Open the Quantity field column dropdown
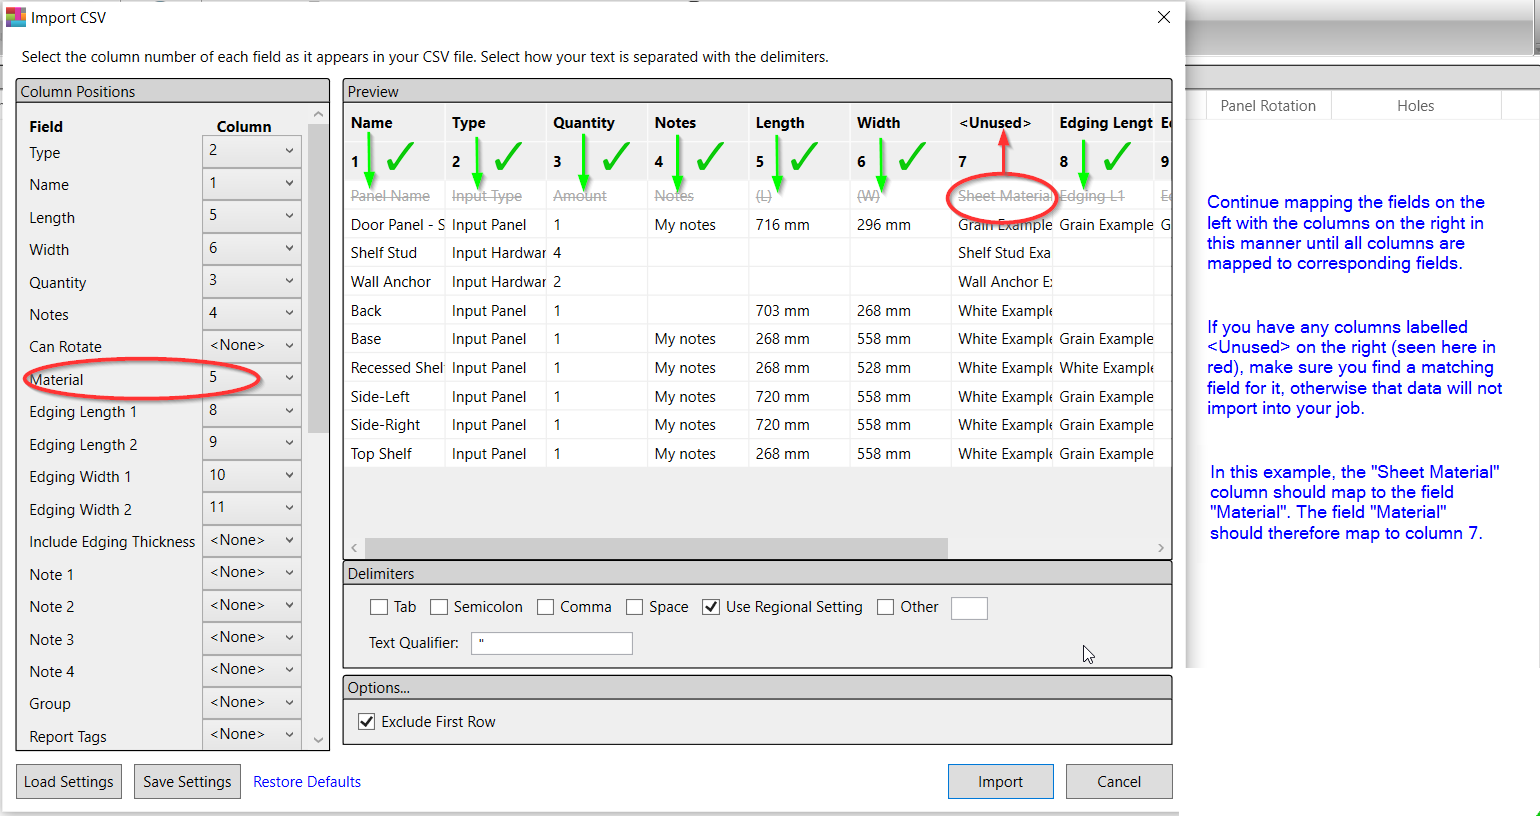The width and height of the screenshot is (1540, 816). pyautogui.click(x=252, y=282)
